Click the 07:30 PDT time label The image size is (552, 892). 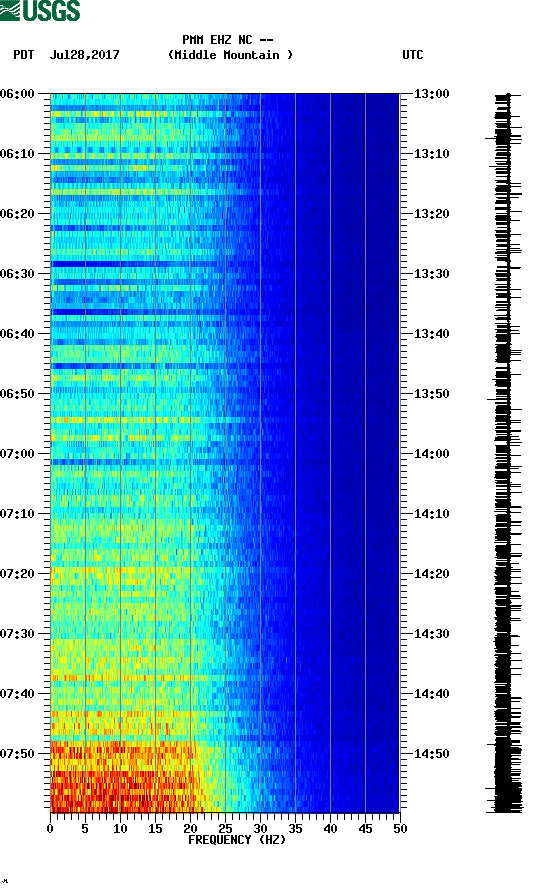[x=18, y=634]
